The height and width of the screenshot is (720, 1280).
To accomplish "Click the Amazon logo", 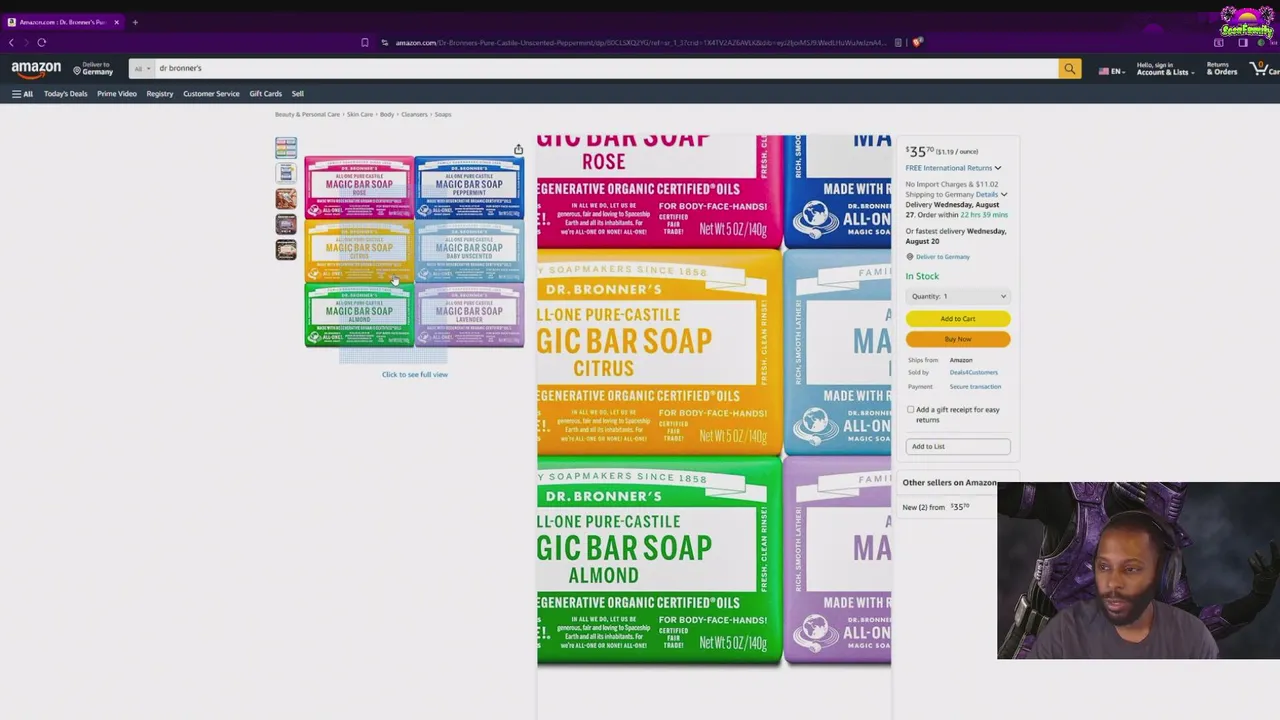I will (36, 69).
